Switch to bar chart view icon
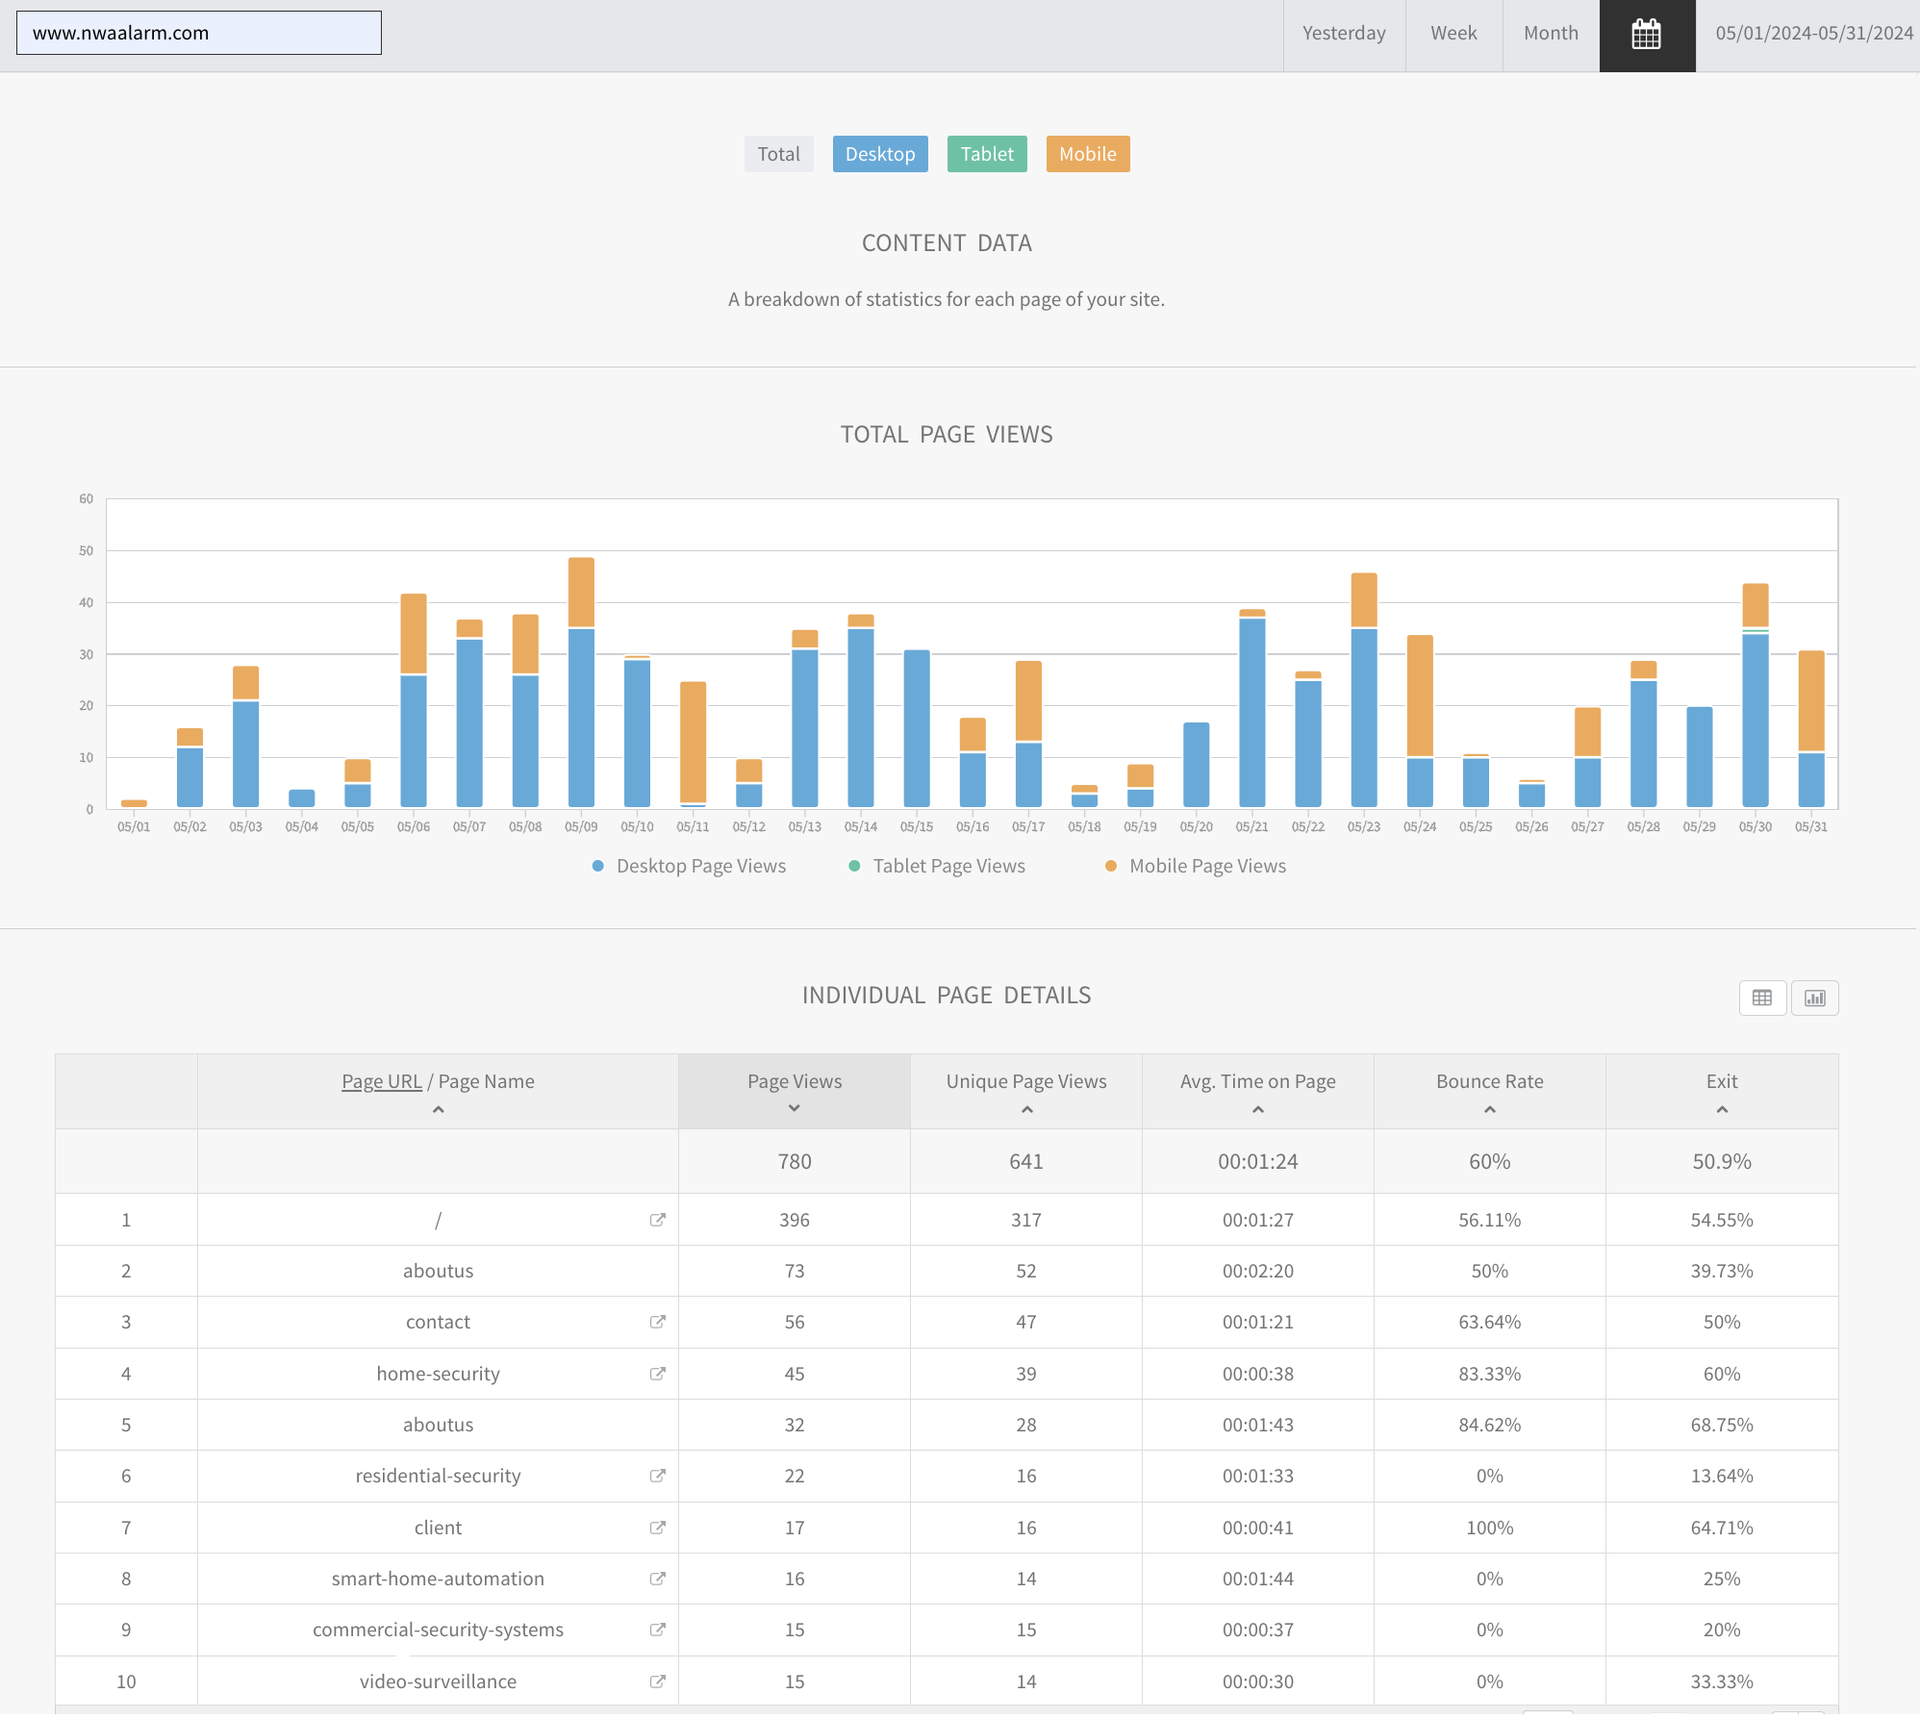The height and width of the screenshot is (1720, 1920). [1814, 997]
